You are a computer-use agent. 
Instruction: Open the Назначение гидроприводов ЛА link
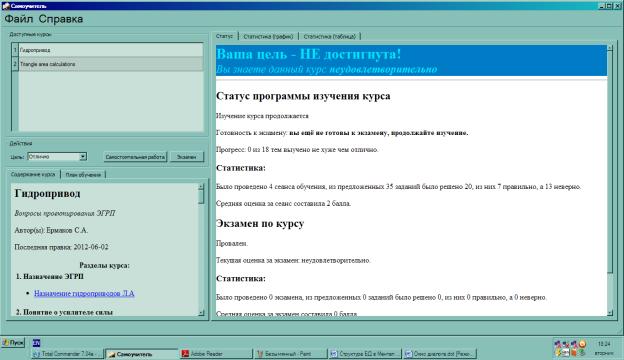tap(84, 293)
